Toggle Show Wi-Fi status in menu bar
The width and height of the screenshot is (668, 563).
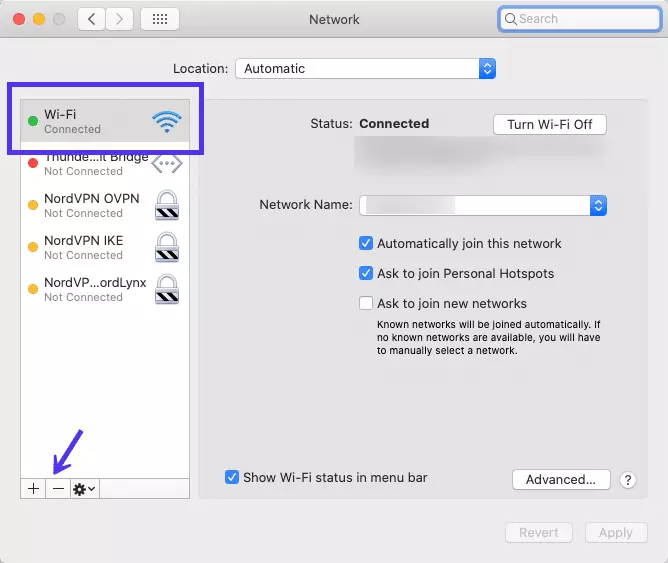(232, 478)
